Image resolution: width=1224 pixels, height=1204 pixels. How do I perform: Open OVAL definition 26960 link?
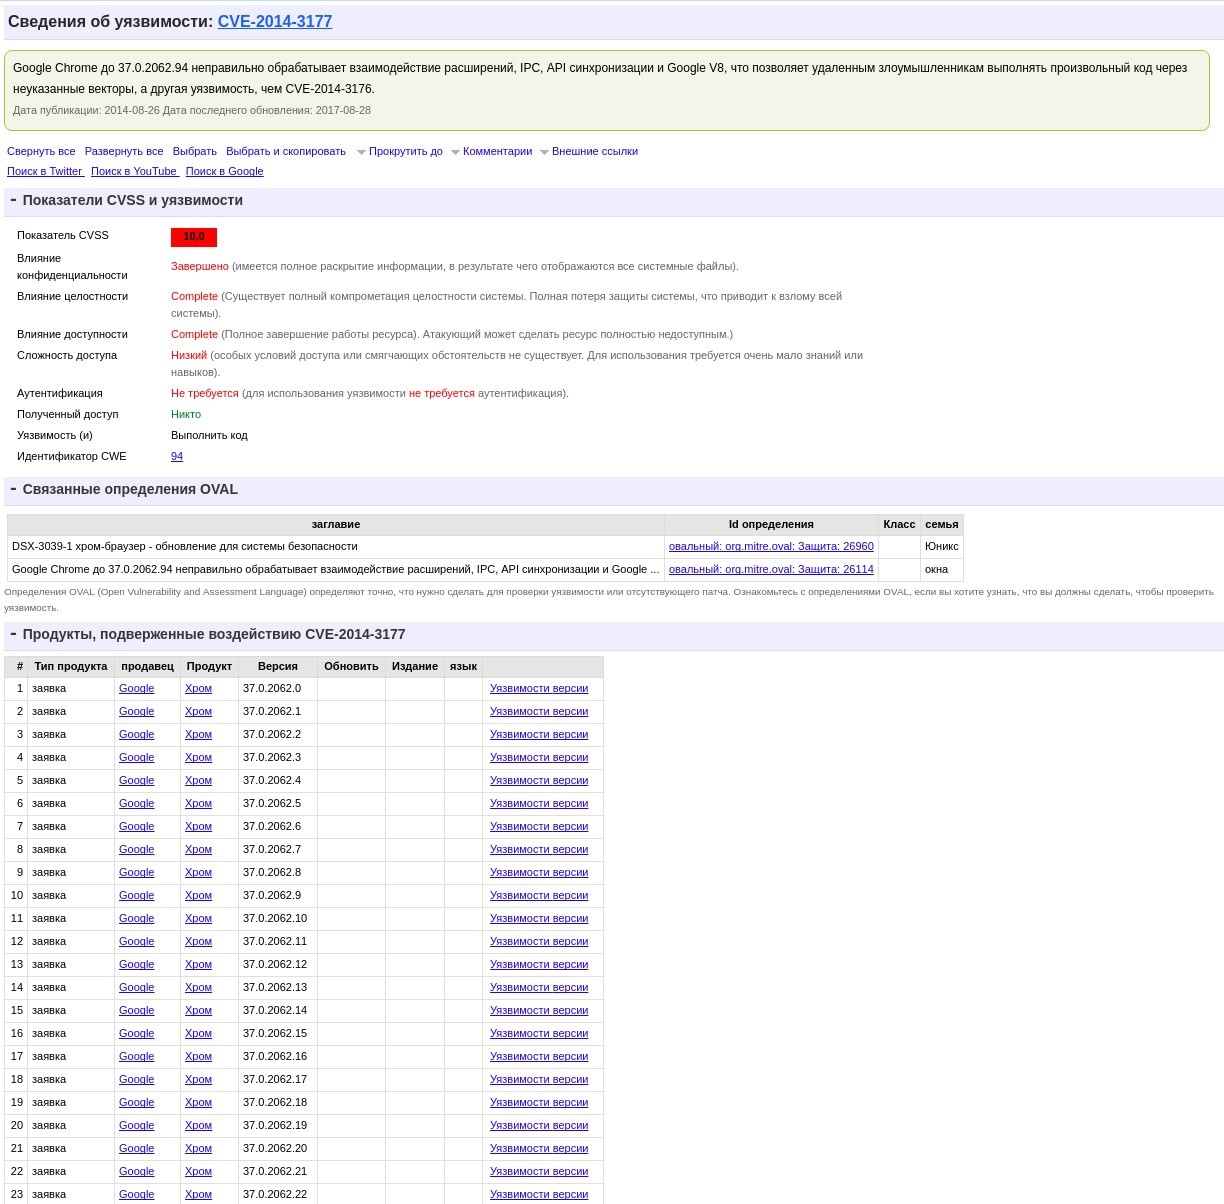click(x=771, y=547)
